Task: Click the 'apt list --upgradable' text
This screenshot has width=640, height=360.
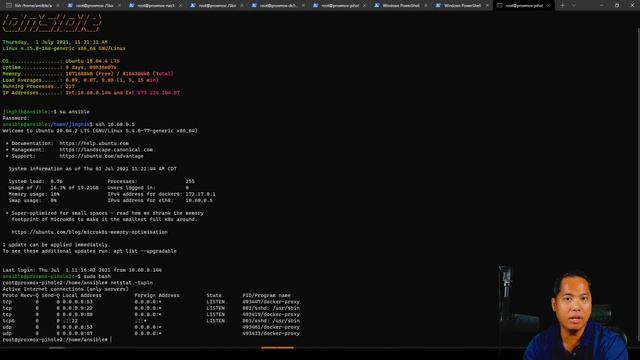Action: click(x=145, y=251)
